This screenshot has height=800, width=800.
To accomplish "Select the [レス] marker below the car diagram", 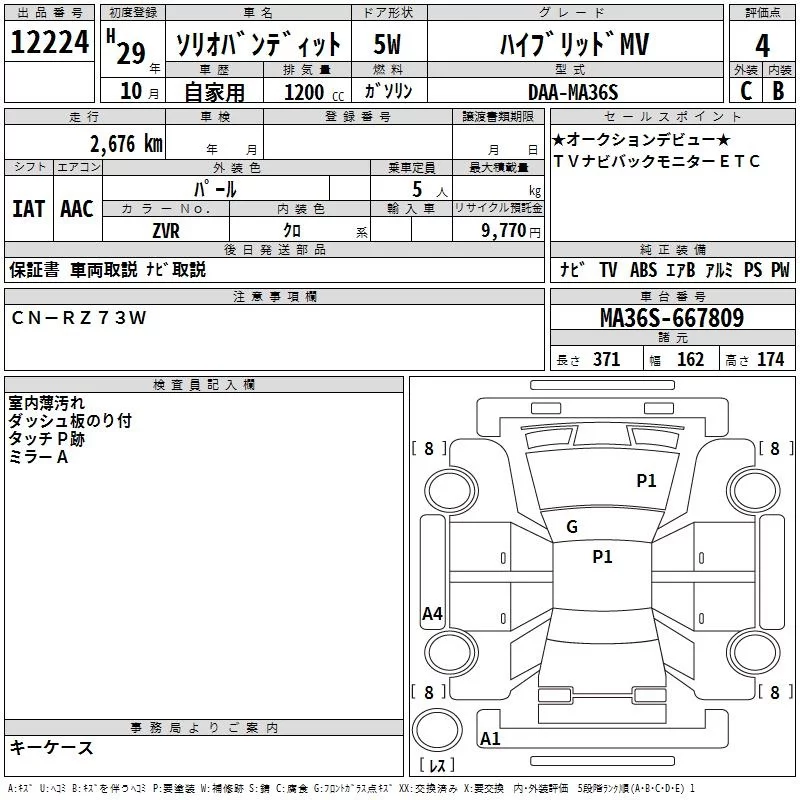I will pyautogui.click(x=436, y=766).
